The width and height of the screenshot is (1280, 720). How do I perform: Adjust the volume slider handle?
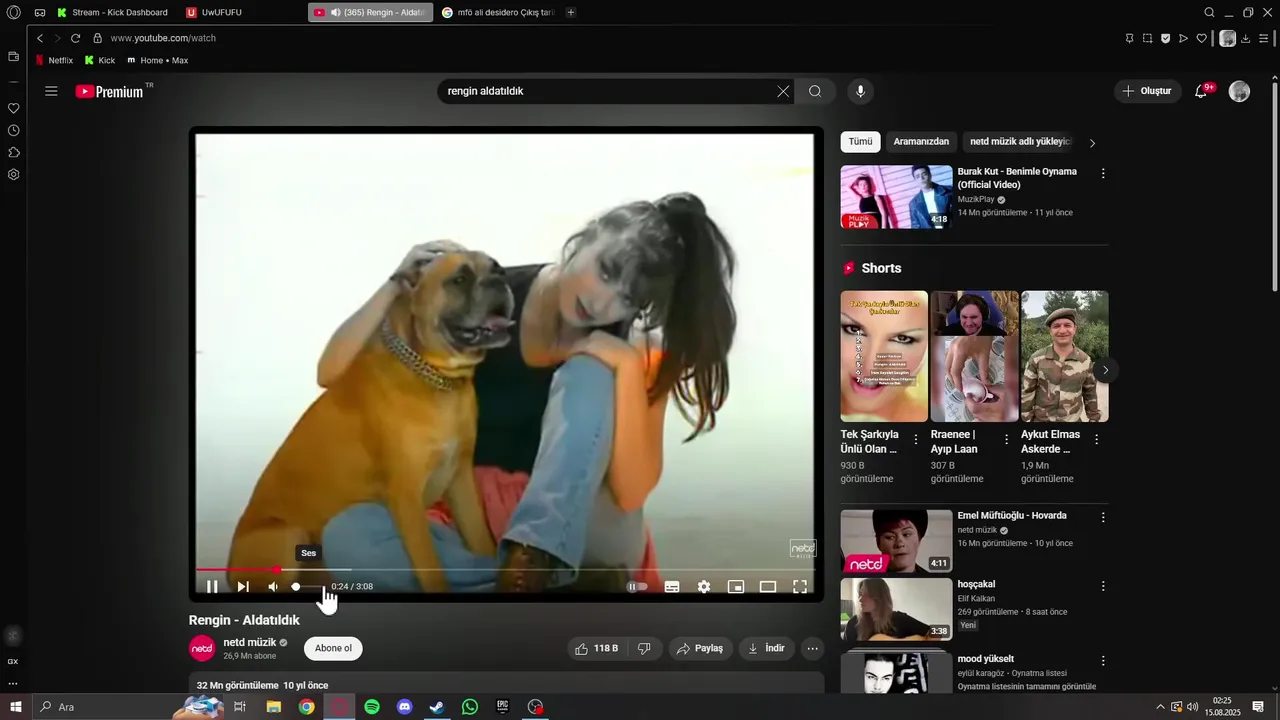coord(296,587)
